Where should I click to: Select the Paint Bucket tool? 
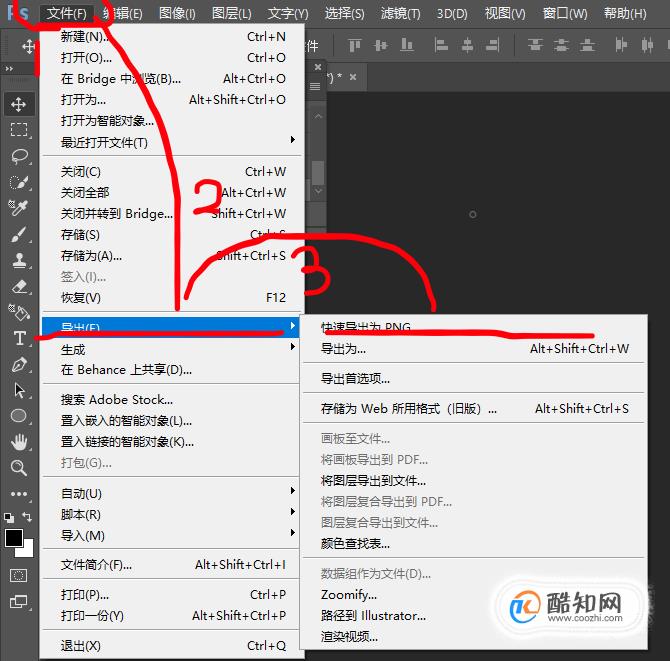click(18, 312)
